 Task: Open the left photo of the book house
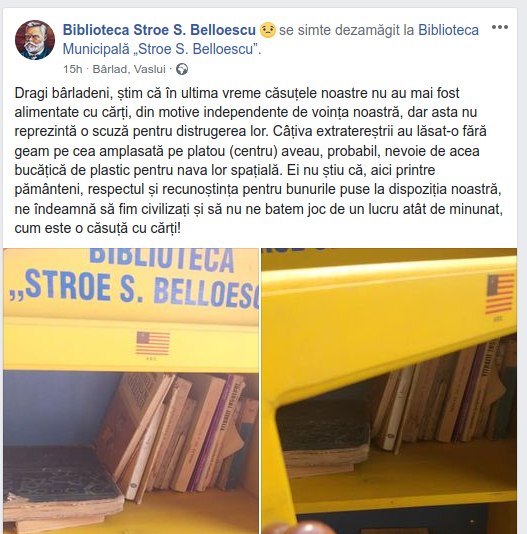click(131, 391)
